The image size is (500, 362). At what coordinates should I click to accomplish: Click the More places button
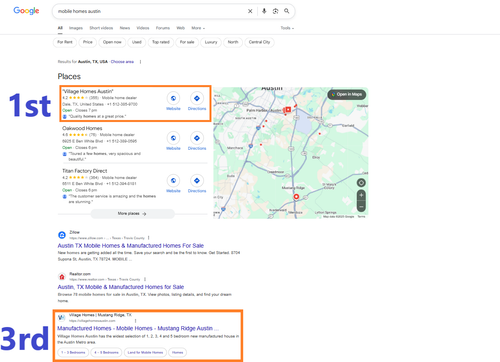coord(132,214)
